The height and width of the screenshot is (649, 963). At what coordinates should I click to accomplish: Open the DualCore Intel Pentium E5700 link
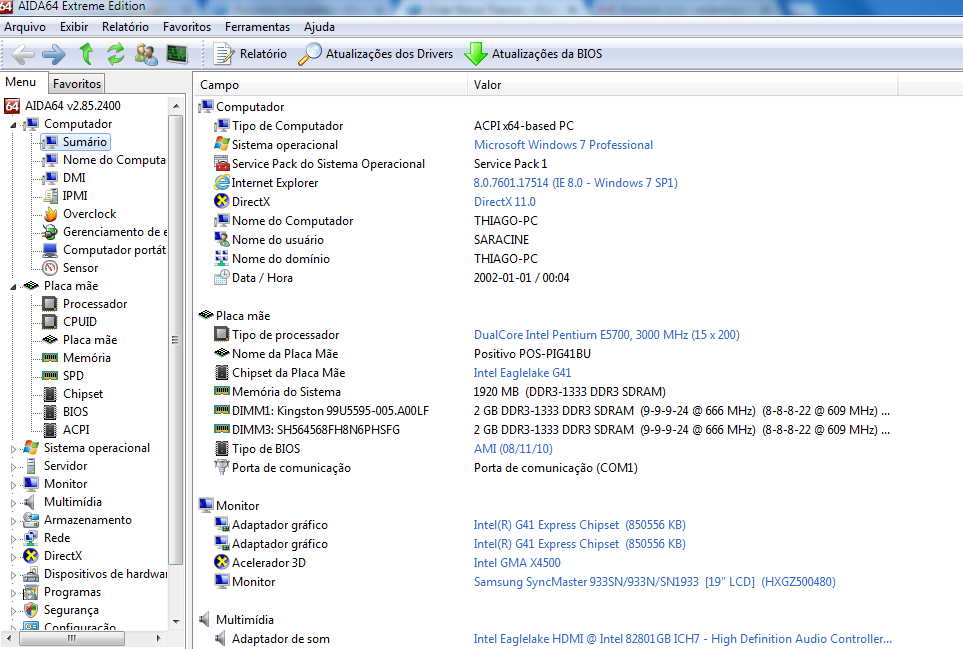(x=607, y=335)
